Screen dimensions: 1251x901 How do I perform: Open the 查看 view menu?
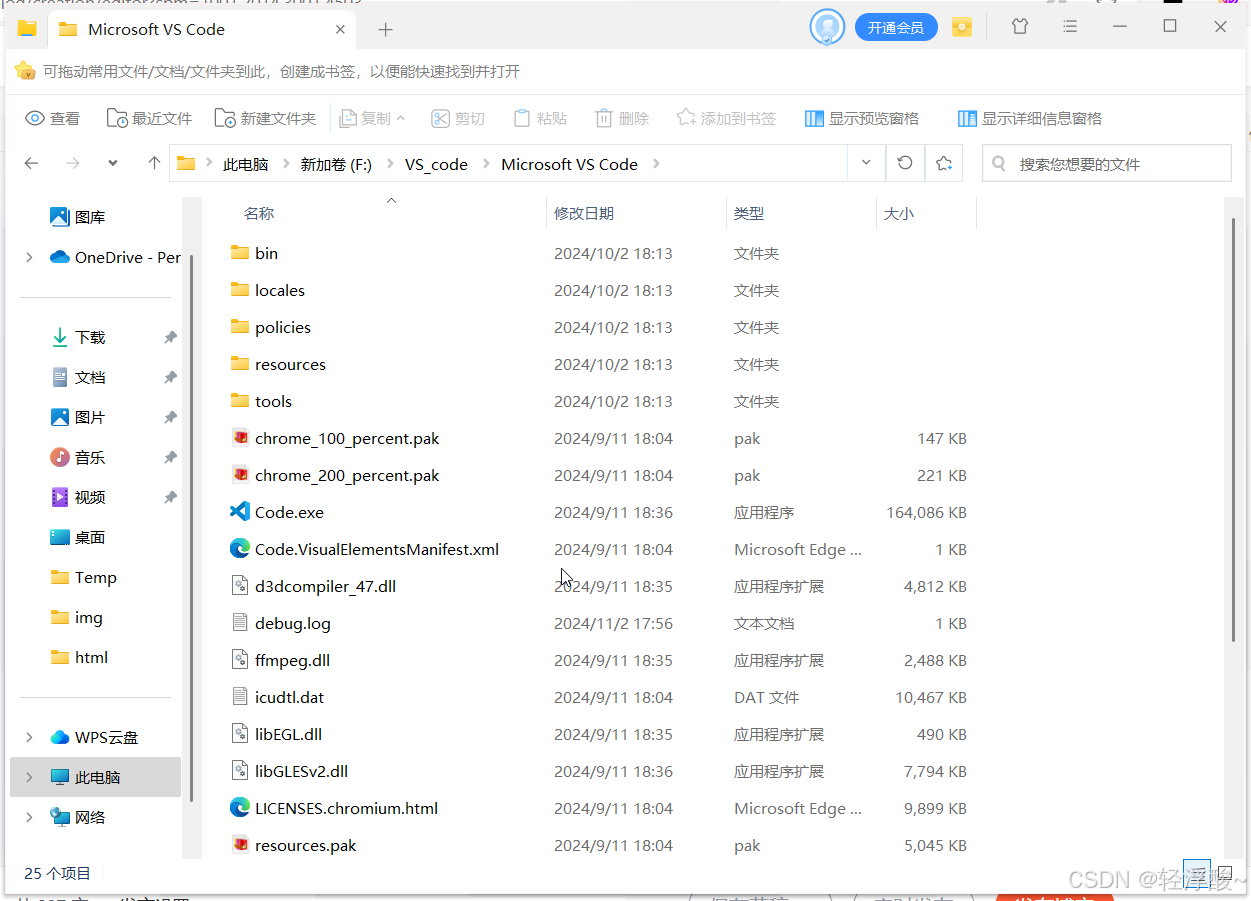tap(52, 118)
